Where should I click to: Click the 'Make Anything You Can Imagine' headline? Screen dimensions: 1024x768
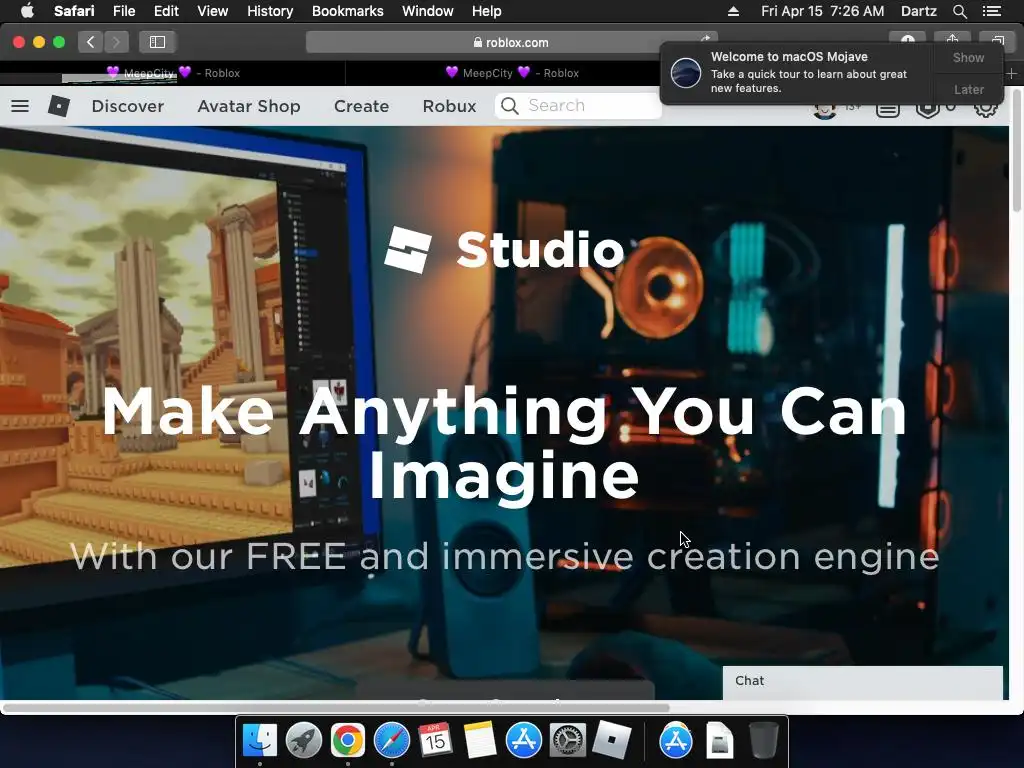[x=504, y=443]
